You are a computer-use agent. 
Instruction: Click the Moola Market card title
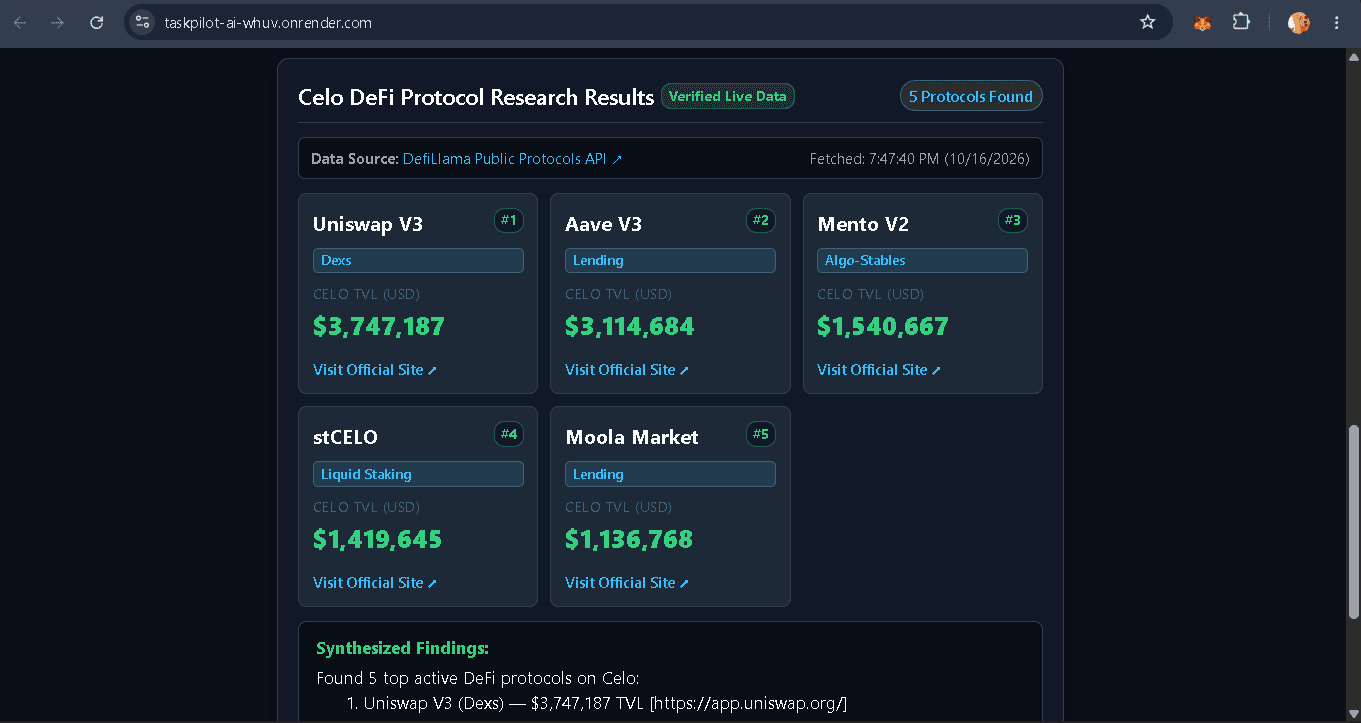pyautogui.click(x=632, y=437)
